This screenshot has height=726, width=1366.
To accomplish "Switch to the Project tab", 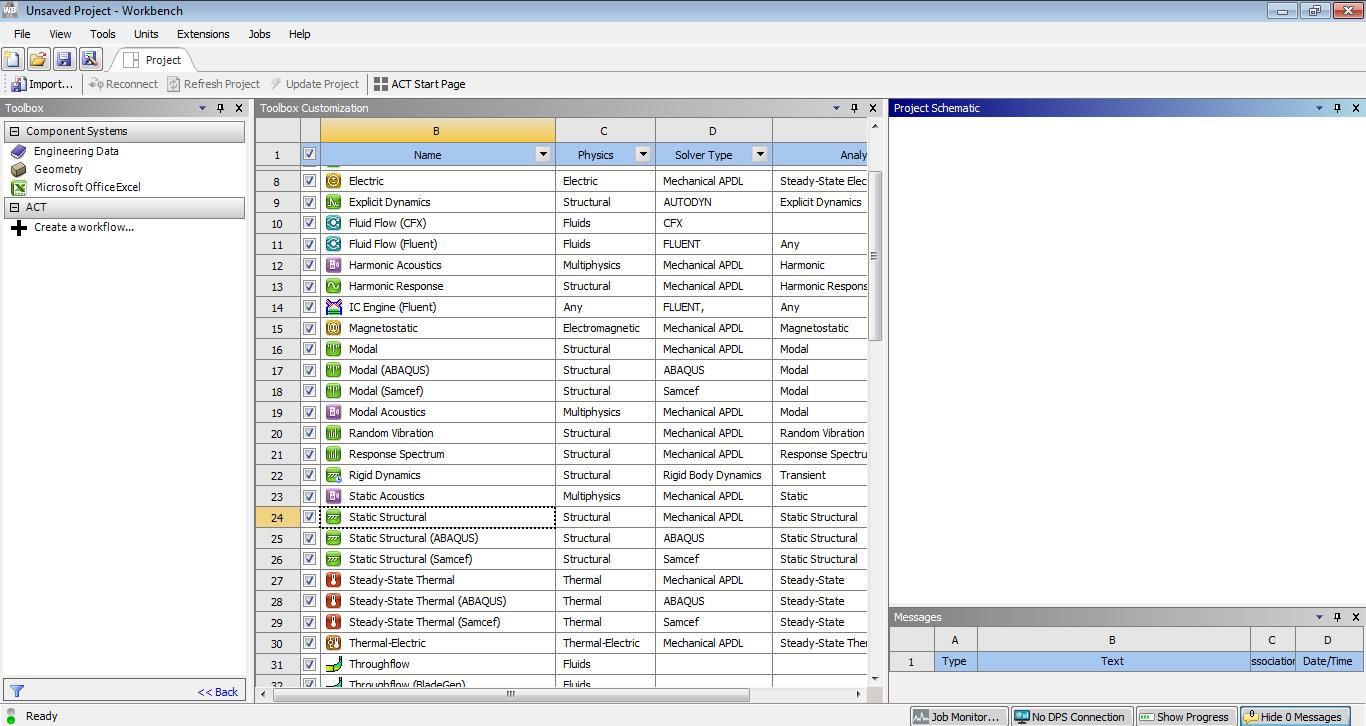I will [x=153, y=60].
